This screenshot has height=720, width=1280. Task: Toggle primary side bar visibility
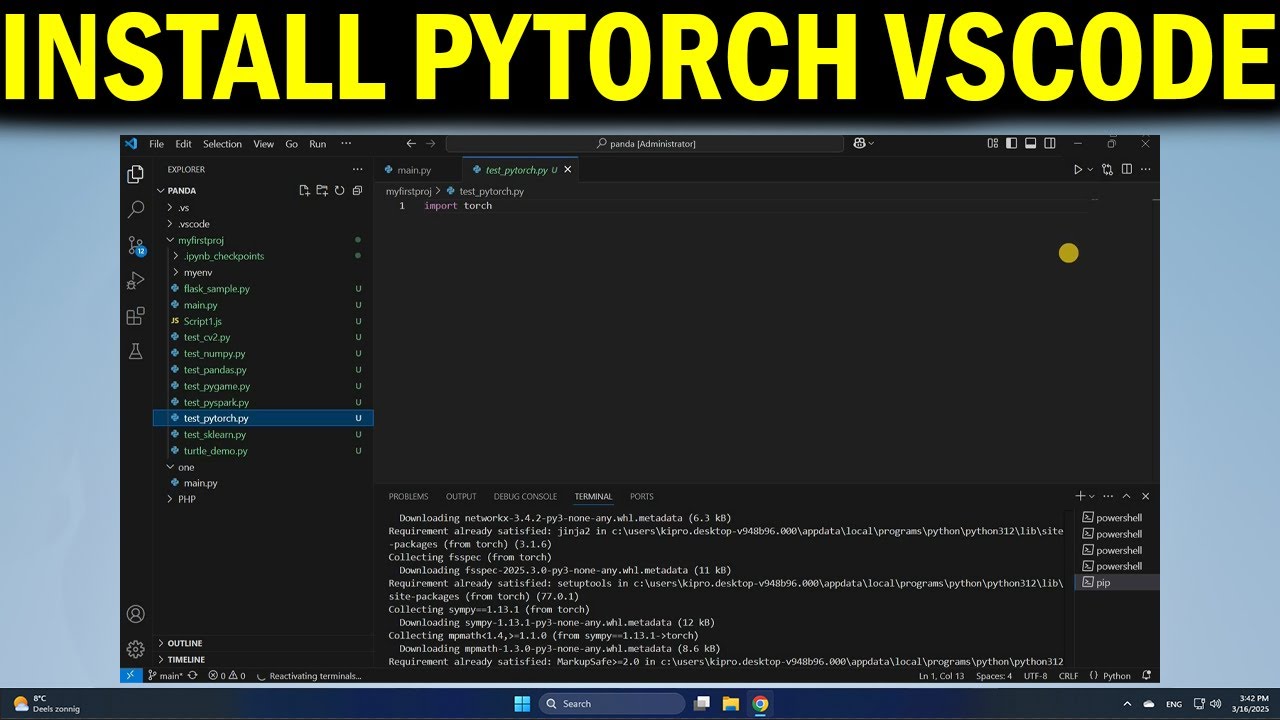1012,144
